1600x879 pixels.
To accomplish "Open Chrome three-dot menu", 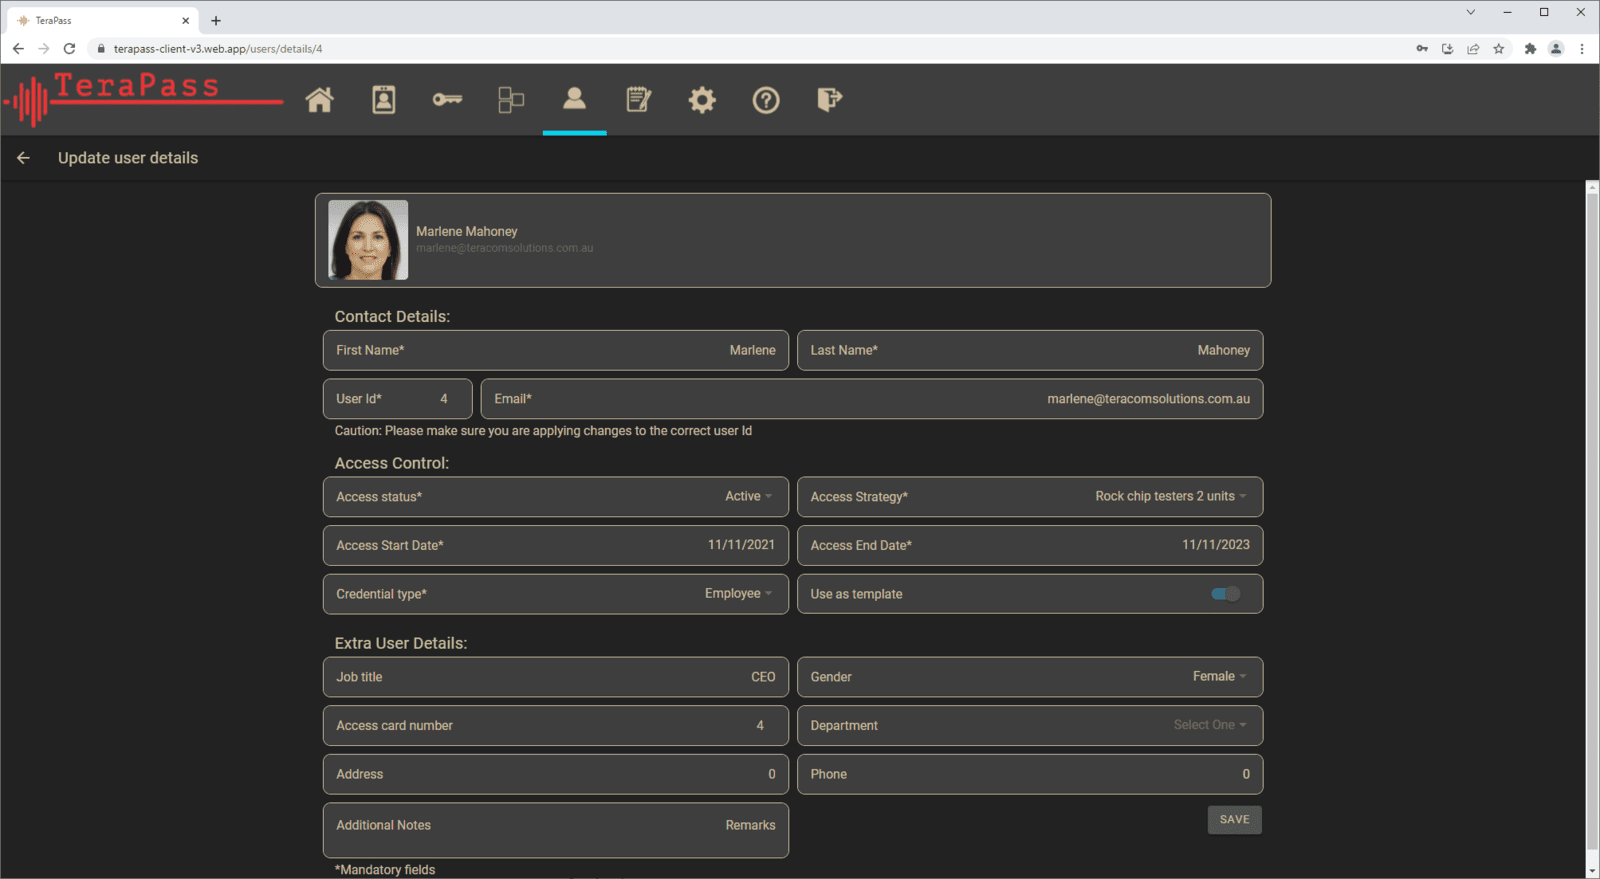I will click(x=1582, y=48).
